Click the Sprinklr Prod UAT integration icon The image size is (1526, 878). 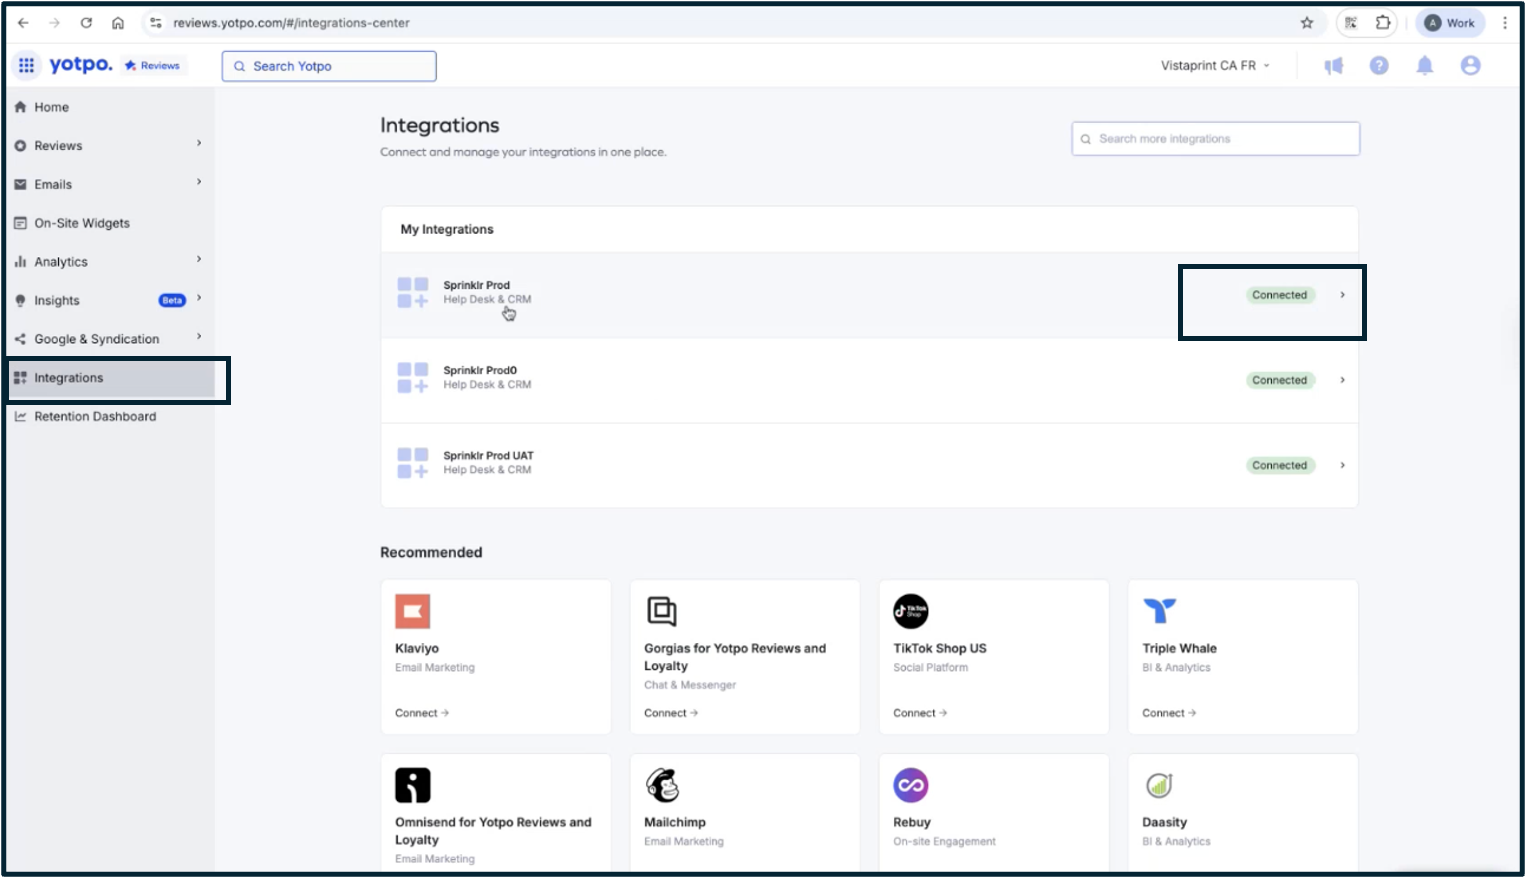pyautogui.click(x=413, y=463)
